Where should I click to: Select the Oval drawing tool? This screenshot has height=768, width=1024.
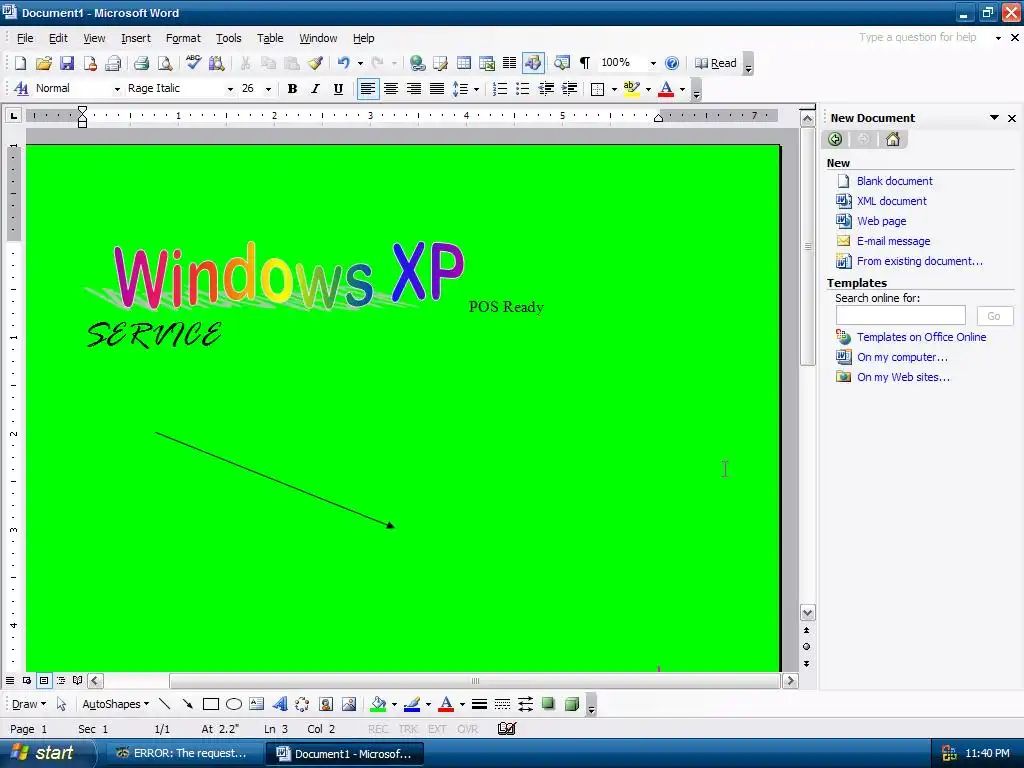[x=234, y=704]
